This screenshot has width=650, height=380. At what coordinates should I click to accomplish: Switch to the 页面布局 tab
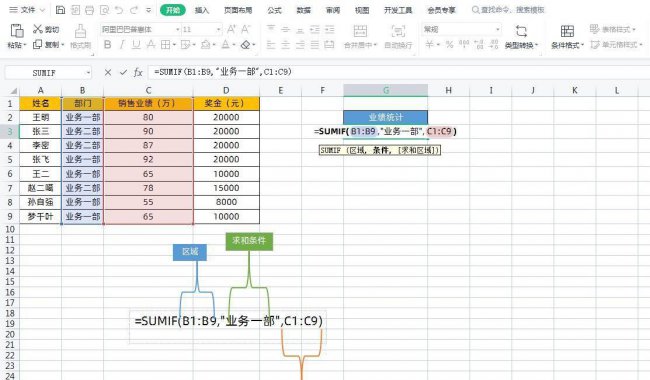point(238,10)
